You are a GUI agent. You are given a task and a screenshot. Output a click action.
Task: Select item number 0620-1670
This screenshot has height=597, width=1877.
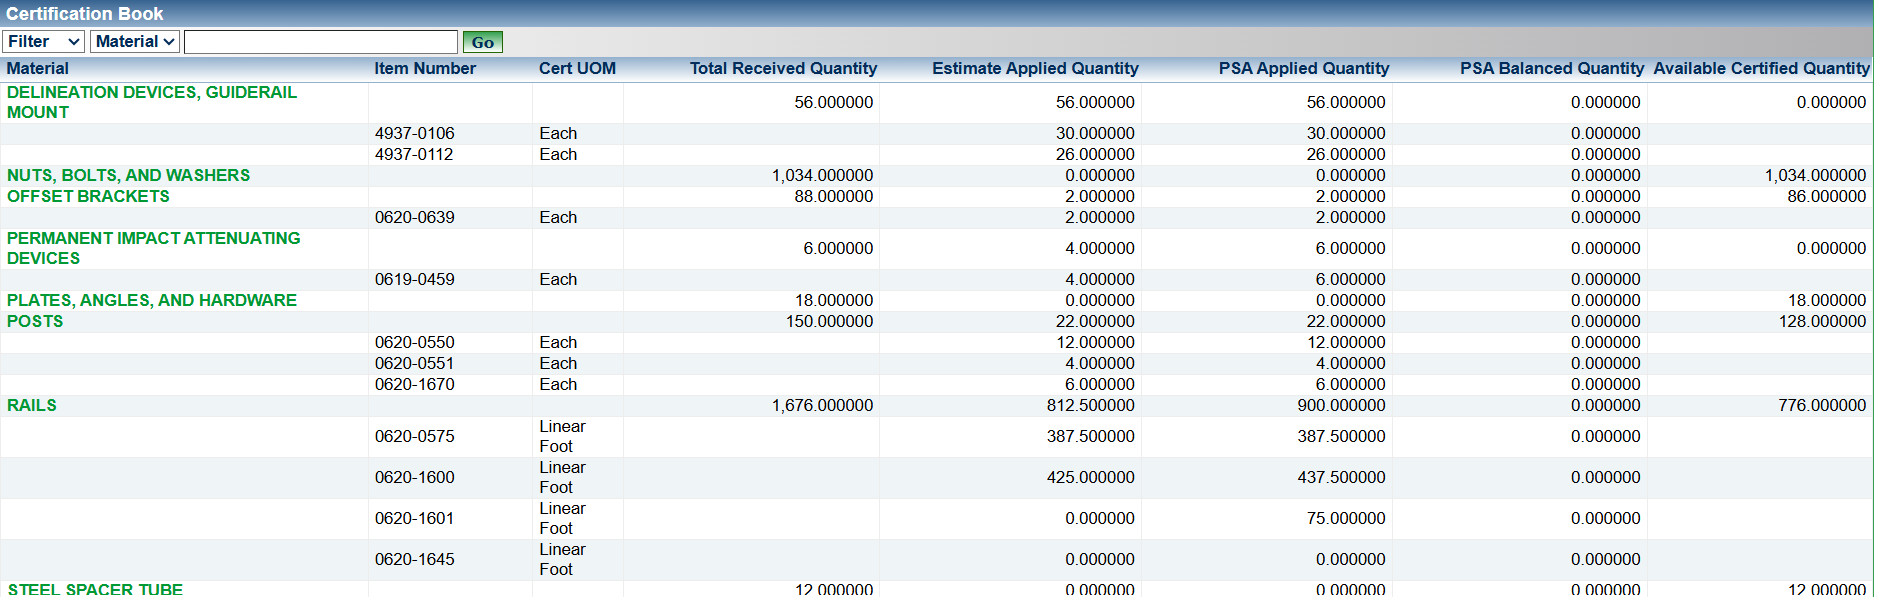pyautogui.click(x=414, y=384)
